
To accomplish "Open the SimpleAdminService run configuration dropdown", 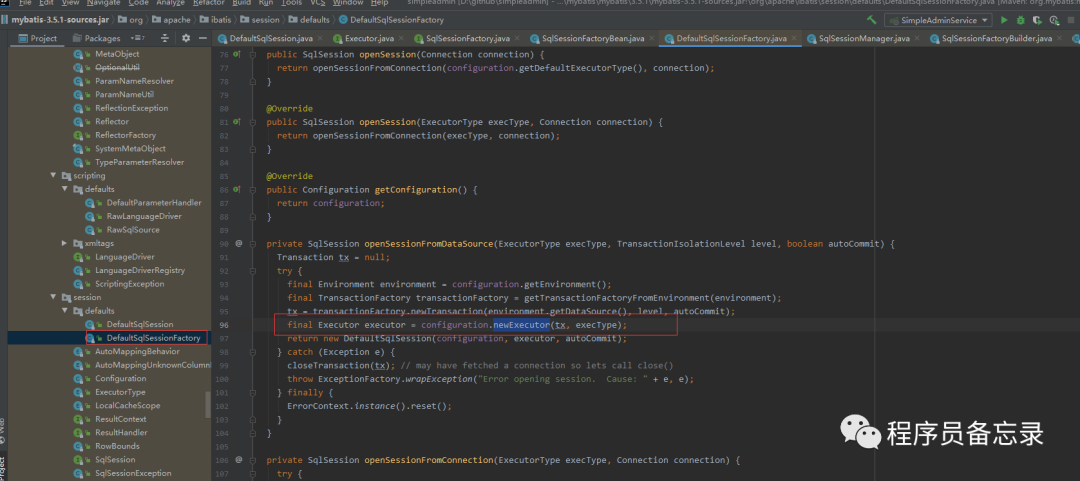I will click(x=938, y=20).
